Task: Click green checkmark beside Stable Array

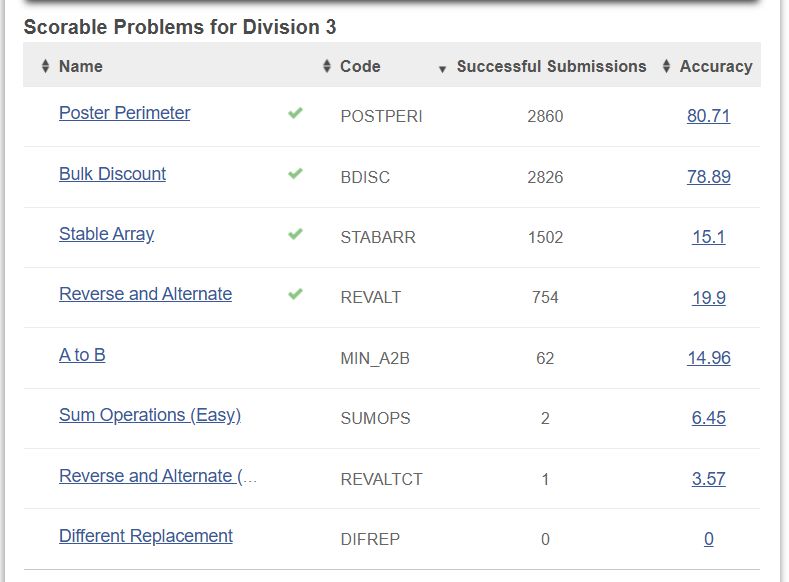Action: 295,234
